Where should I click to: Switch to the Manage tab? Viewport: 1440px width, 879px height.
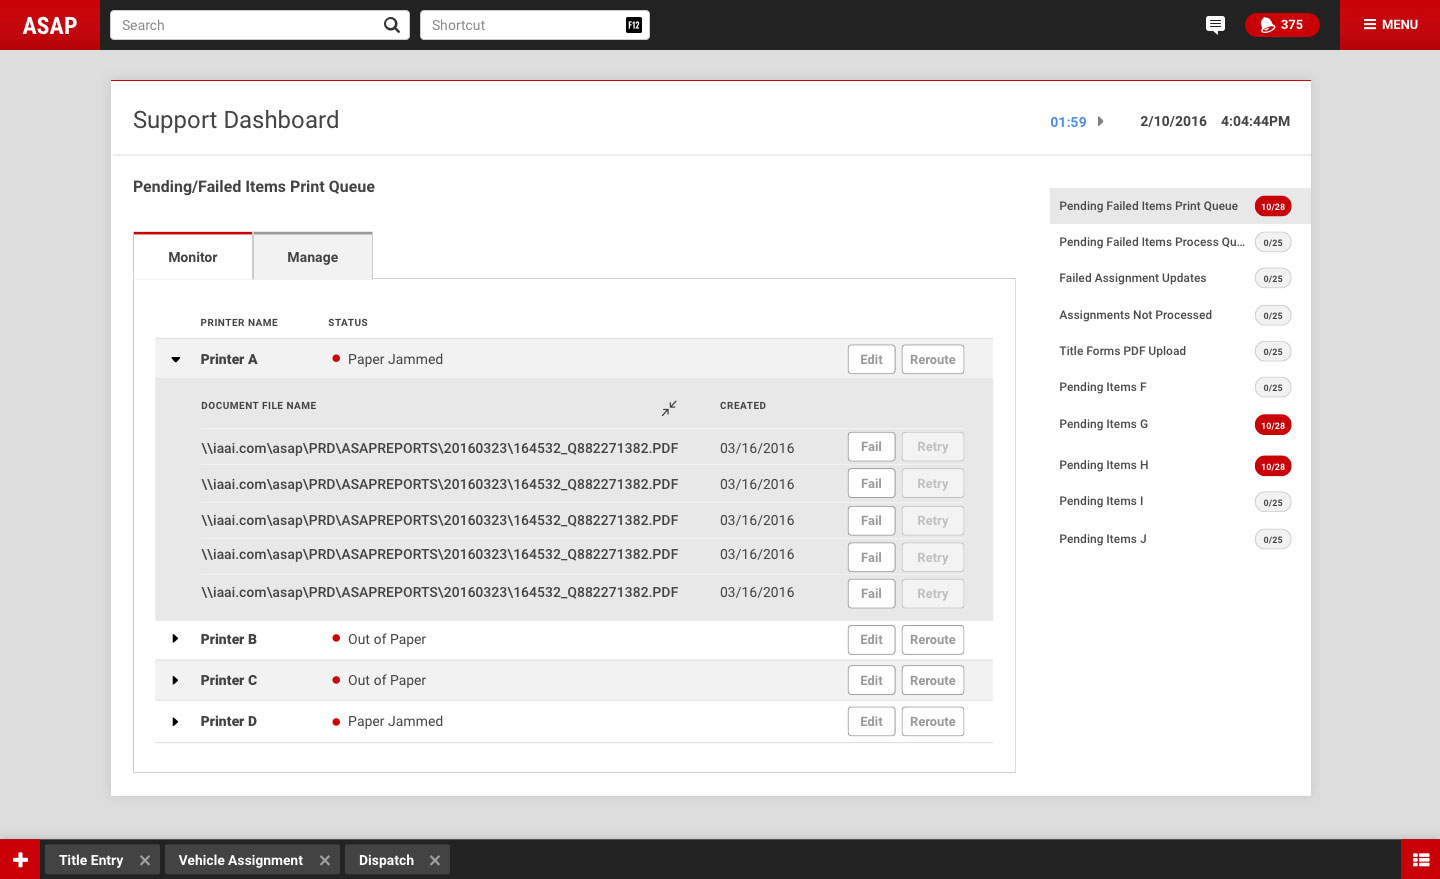(x=312, y=257)
